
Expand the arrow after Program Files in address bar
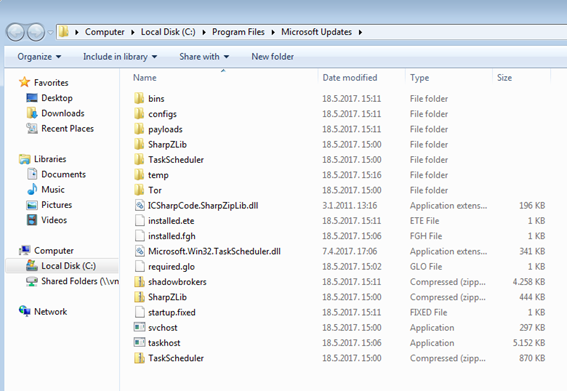coord(273,32)
